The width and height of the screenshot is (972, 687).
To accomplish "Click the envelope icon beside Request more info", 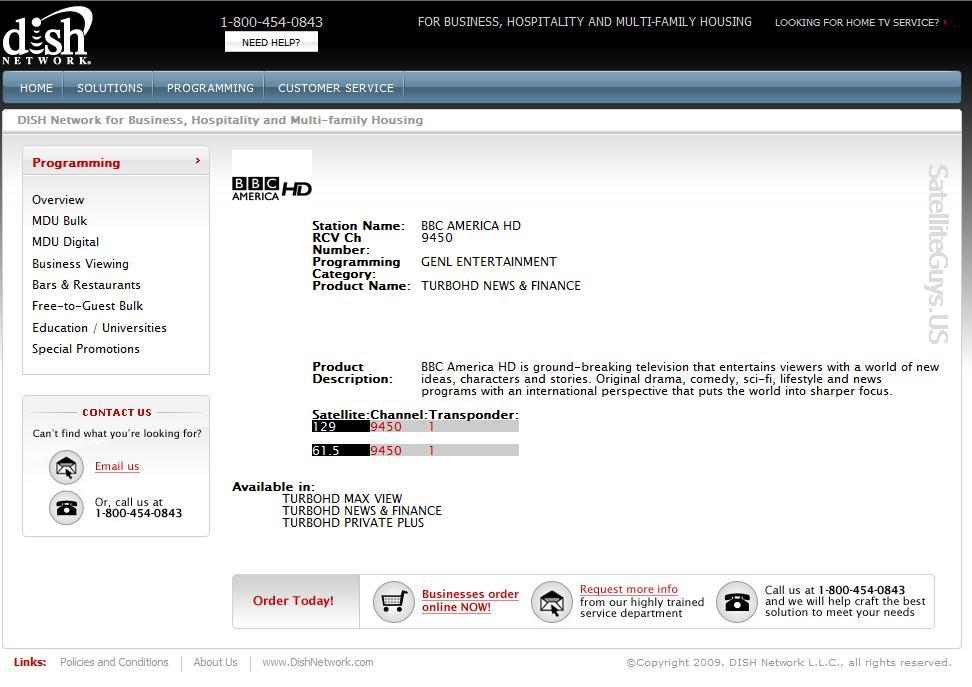I will point(552,601).
